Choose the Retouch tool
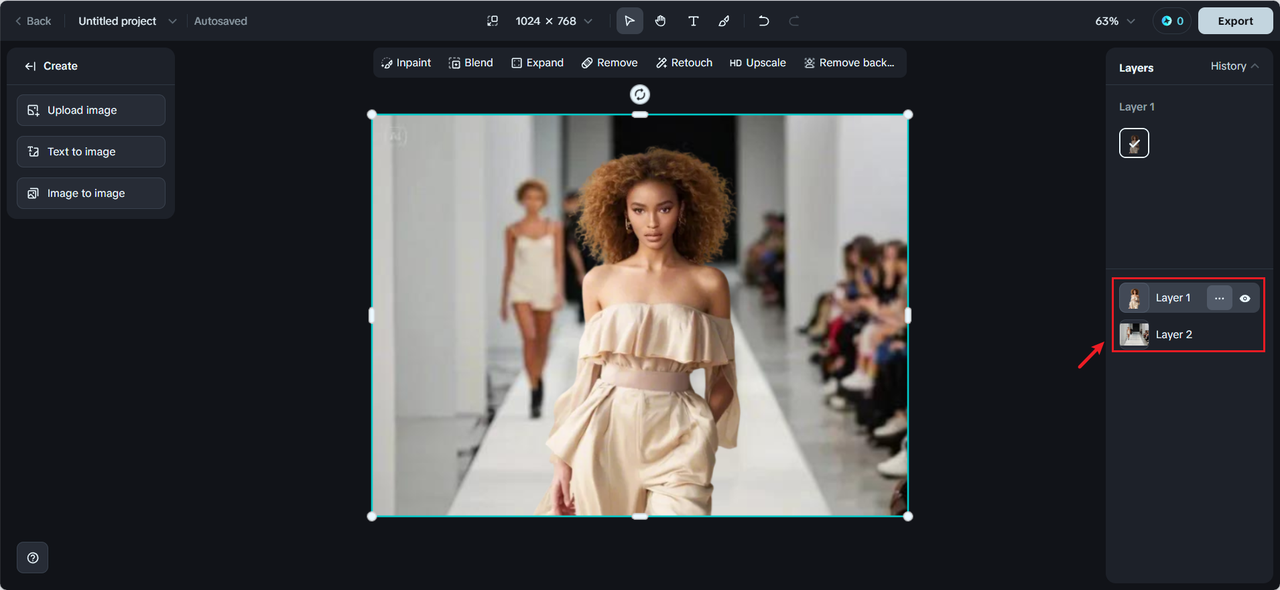Image resolution: width=1280 pixels, height=590 pixels. coord(684,63)
